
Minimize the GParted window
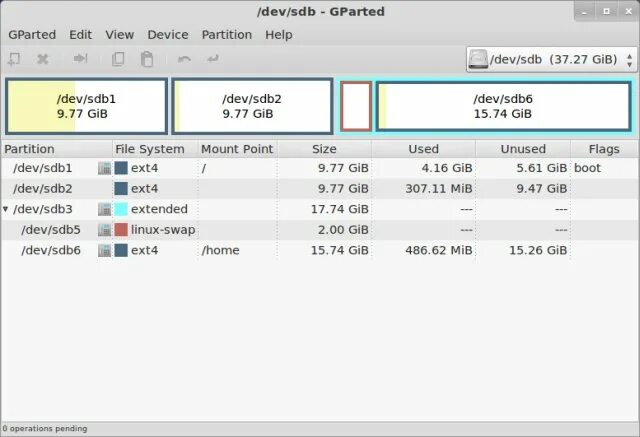[584, 11]
